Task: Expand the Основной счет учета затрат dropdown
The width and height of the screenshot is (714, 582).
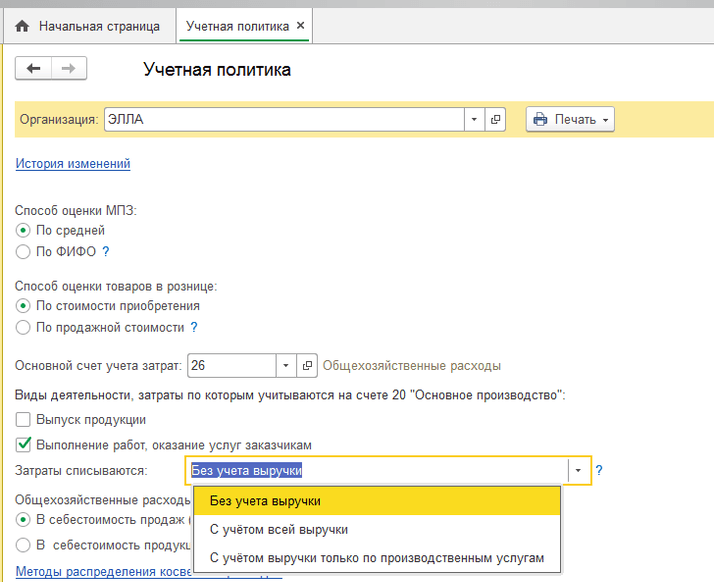Action: [286, 365]
